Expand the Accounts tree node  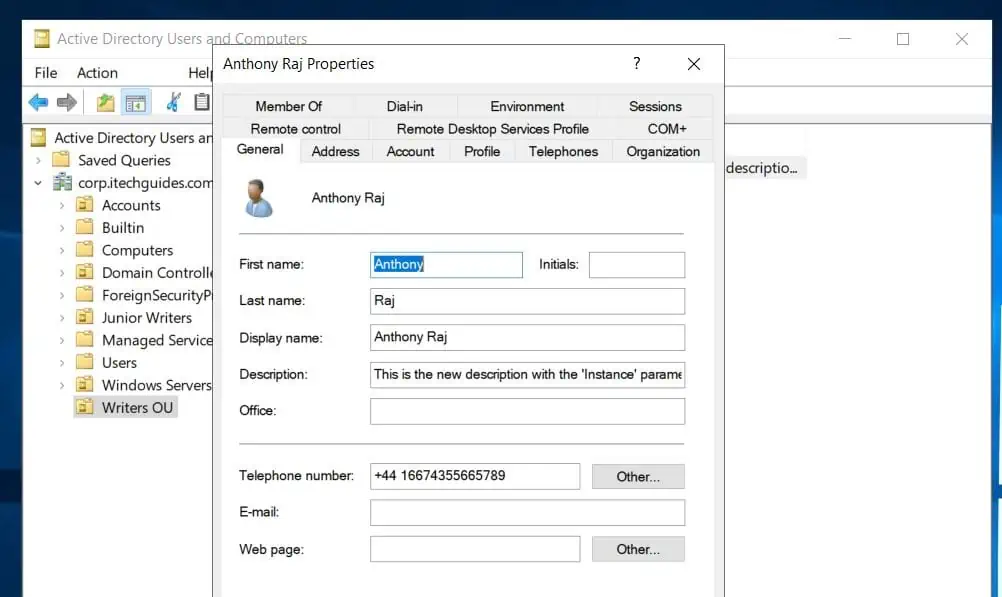(x=62, y=206)
